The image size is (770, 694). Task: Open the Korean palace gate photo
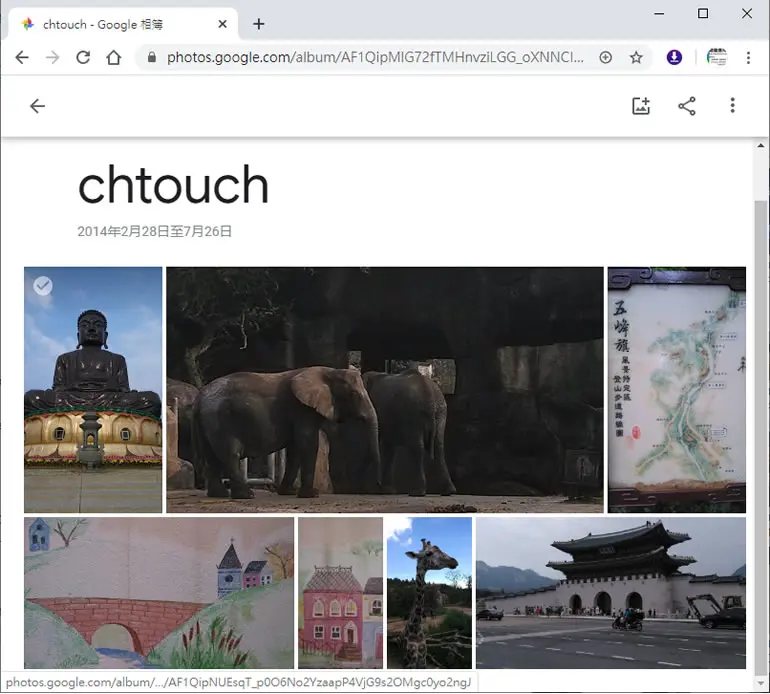(x=610, y=593)
